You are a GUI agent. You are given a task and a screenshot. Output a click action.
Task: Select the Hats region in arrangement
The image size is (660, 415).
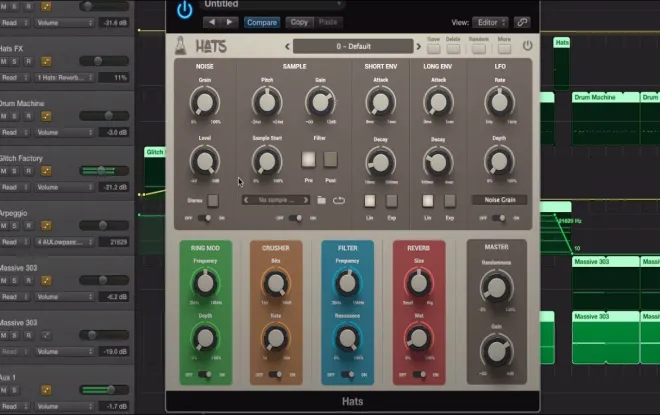pyautogui.click(x=562, y=63)
